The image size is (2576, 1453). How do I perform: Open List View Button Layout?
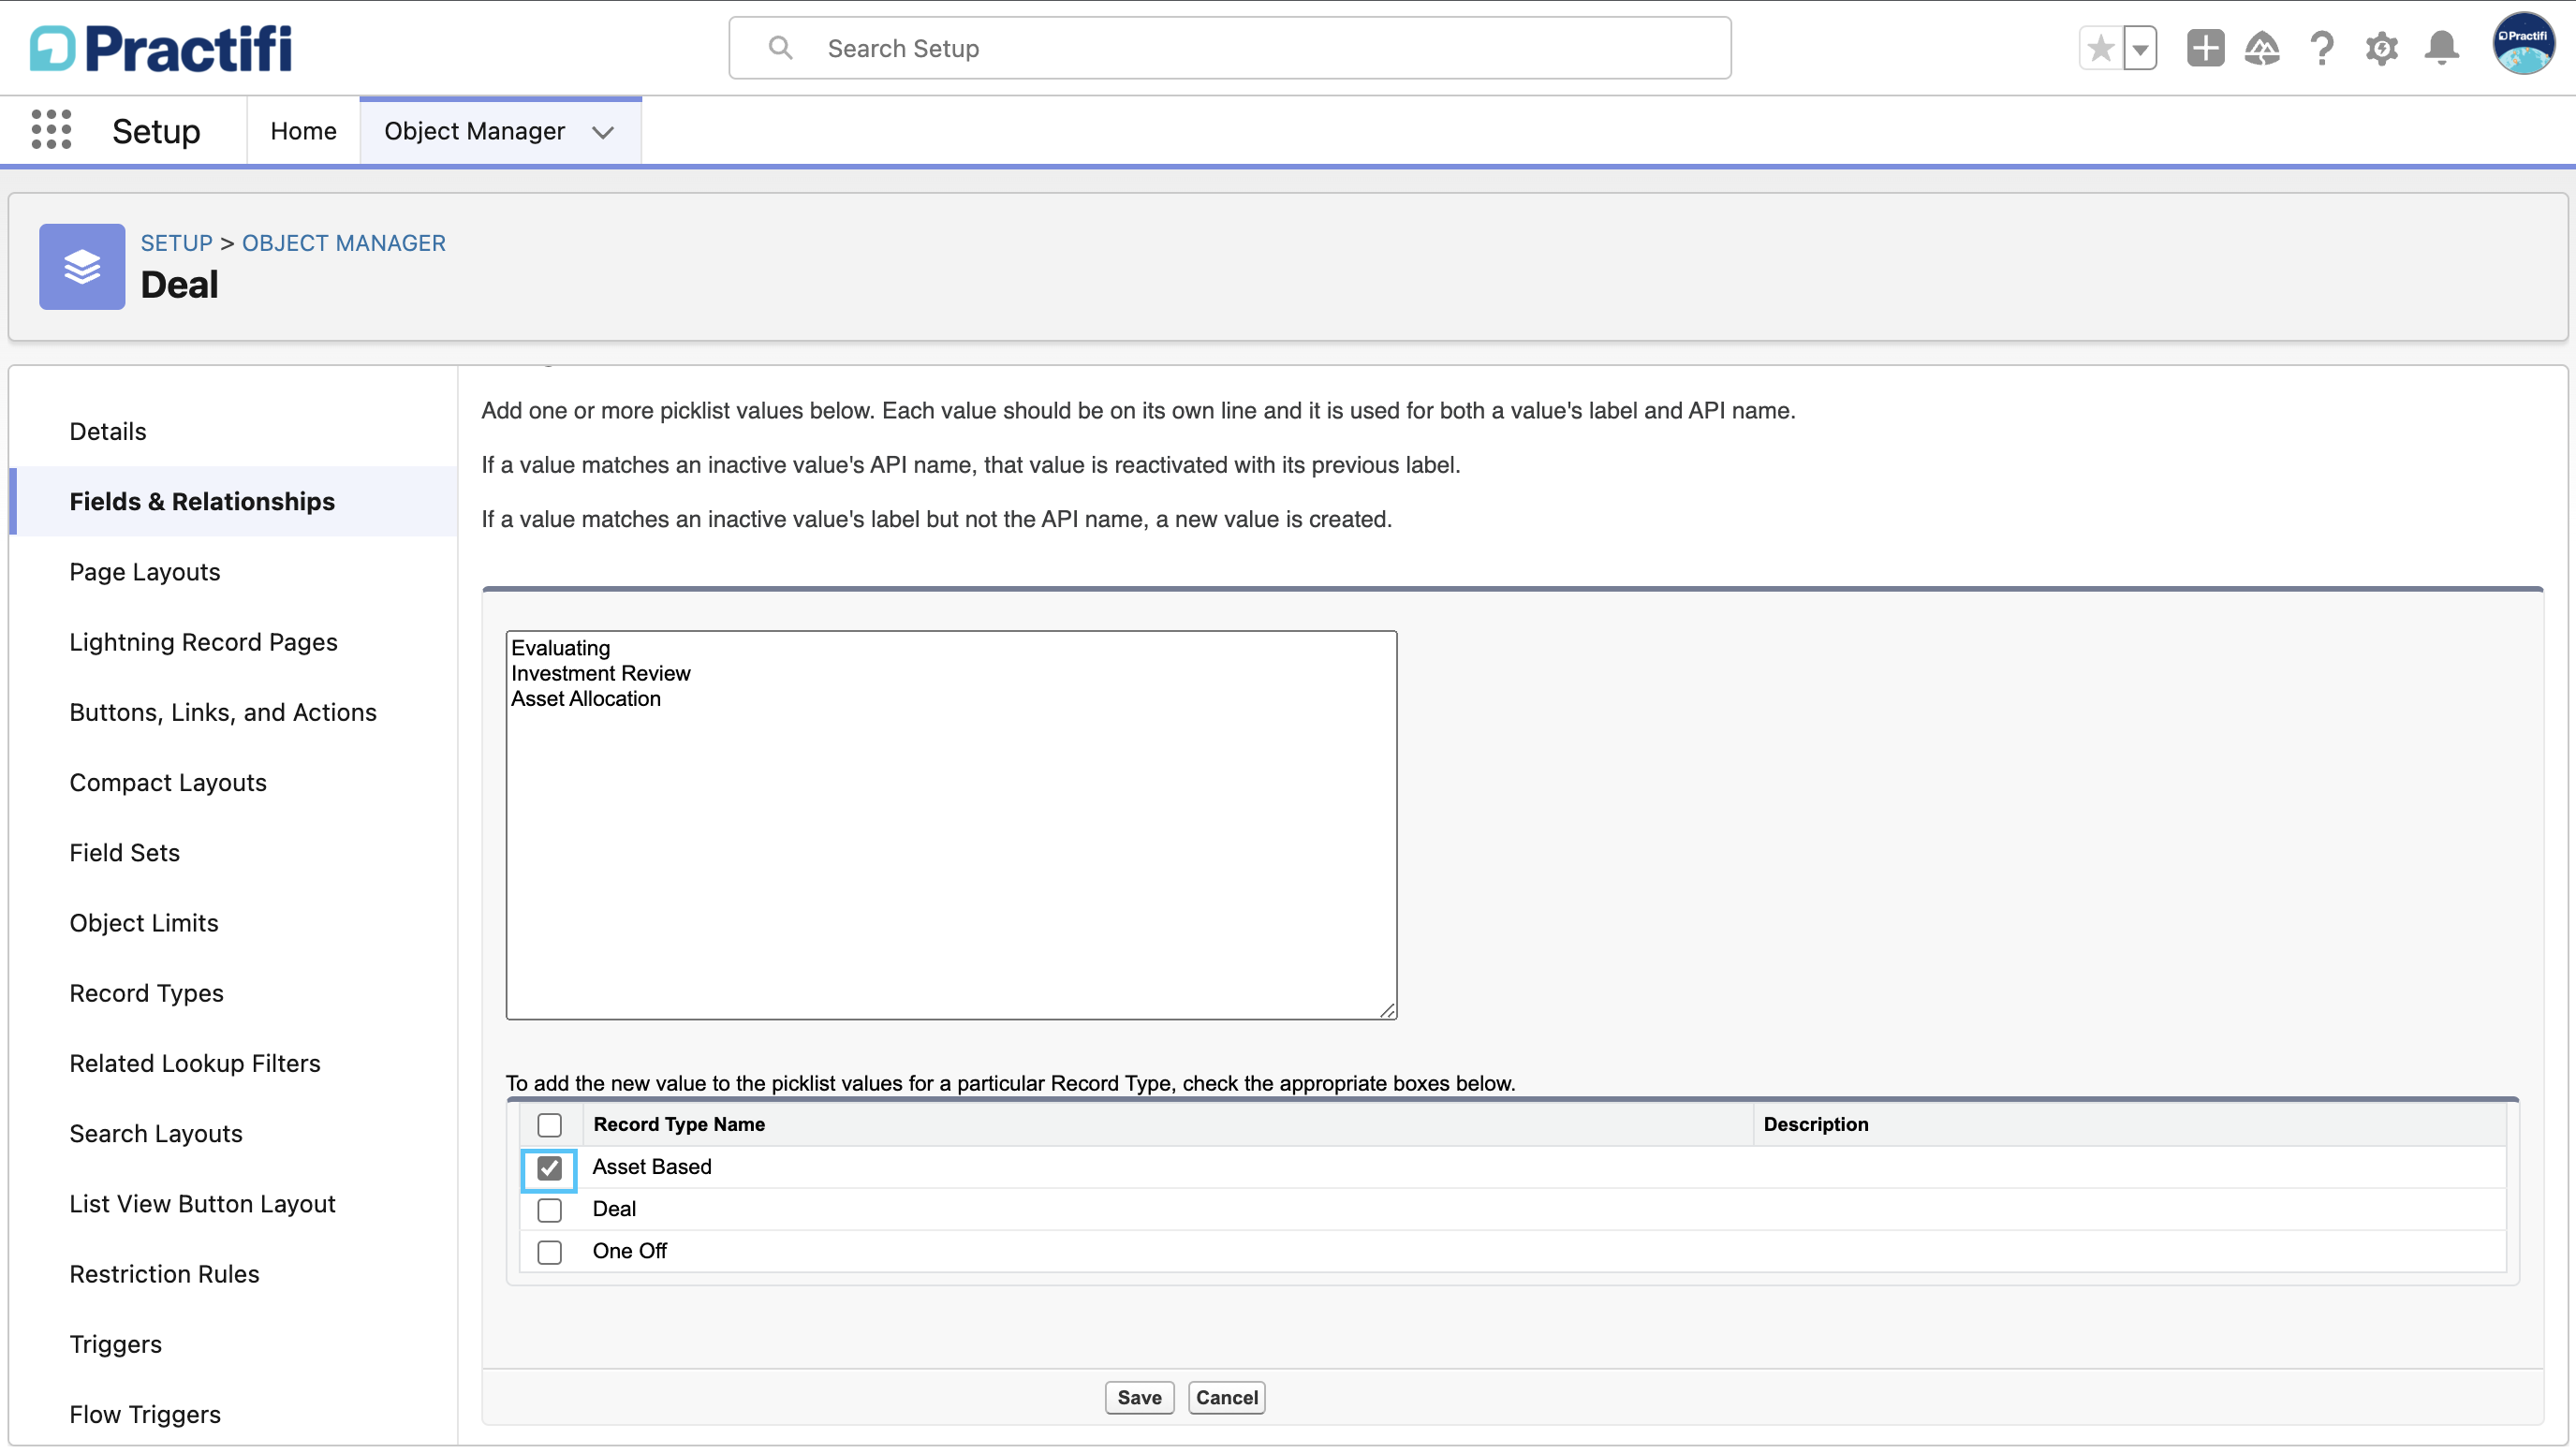coord(202,1204)
